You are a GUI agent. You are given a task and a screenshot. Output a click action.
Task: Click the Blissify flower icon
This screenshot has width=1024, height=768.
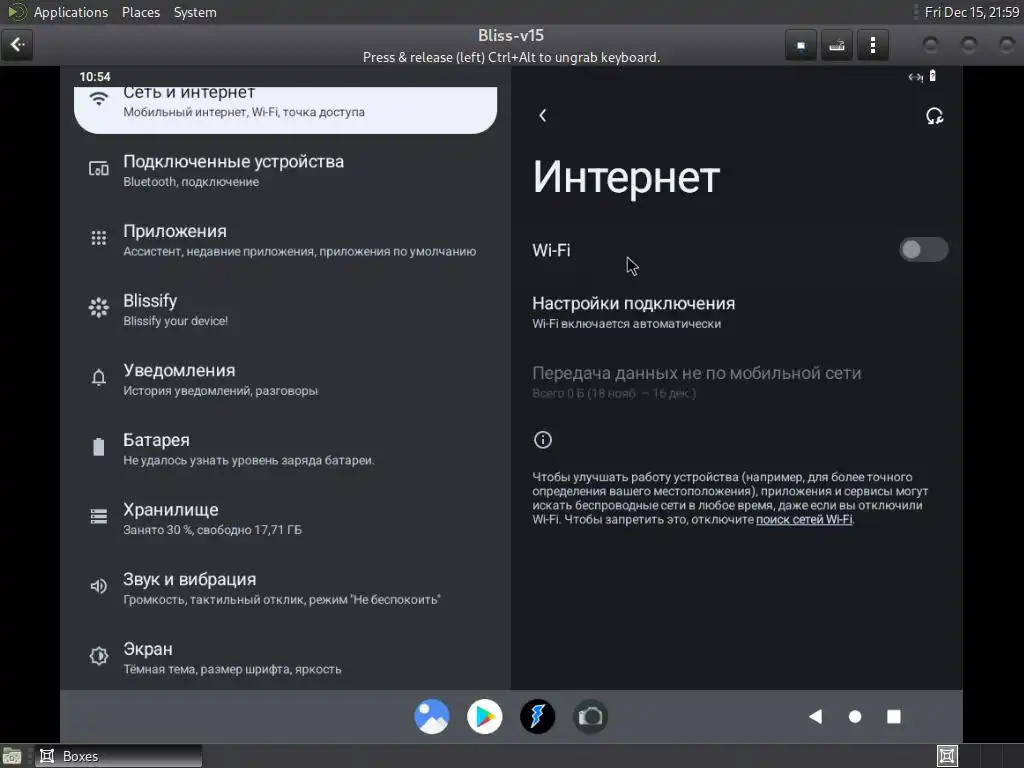pyautogui.click(x=99, y=308)
